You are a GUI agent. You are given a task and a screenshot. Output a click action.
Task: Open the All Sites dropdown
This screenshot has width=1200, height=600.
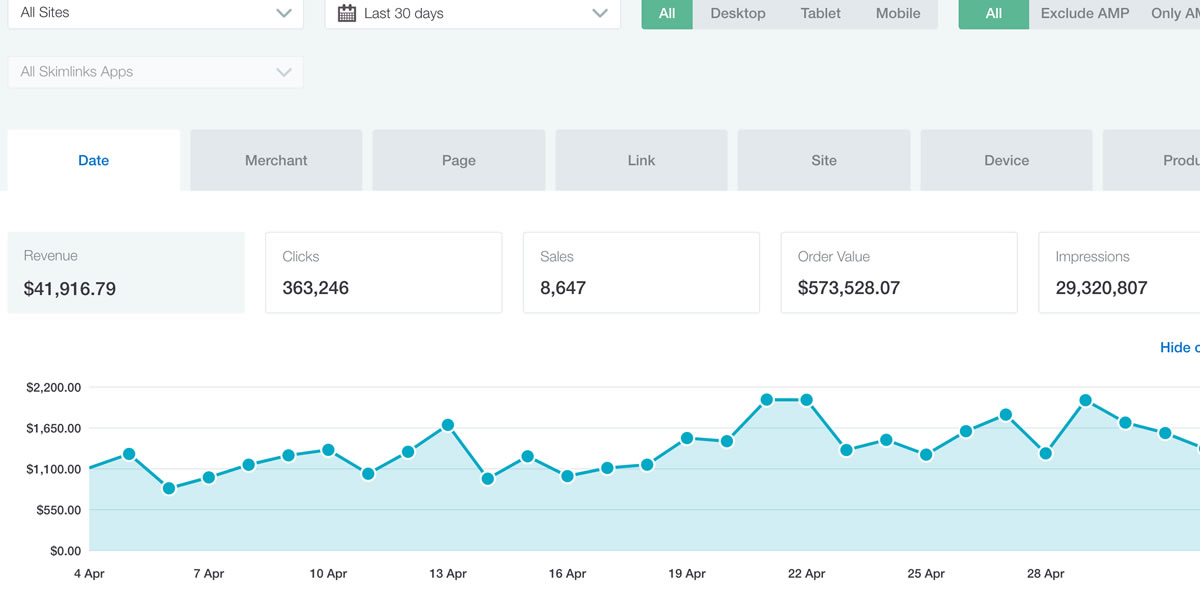(155, 13)
